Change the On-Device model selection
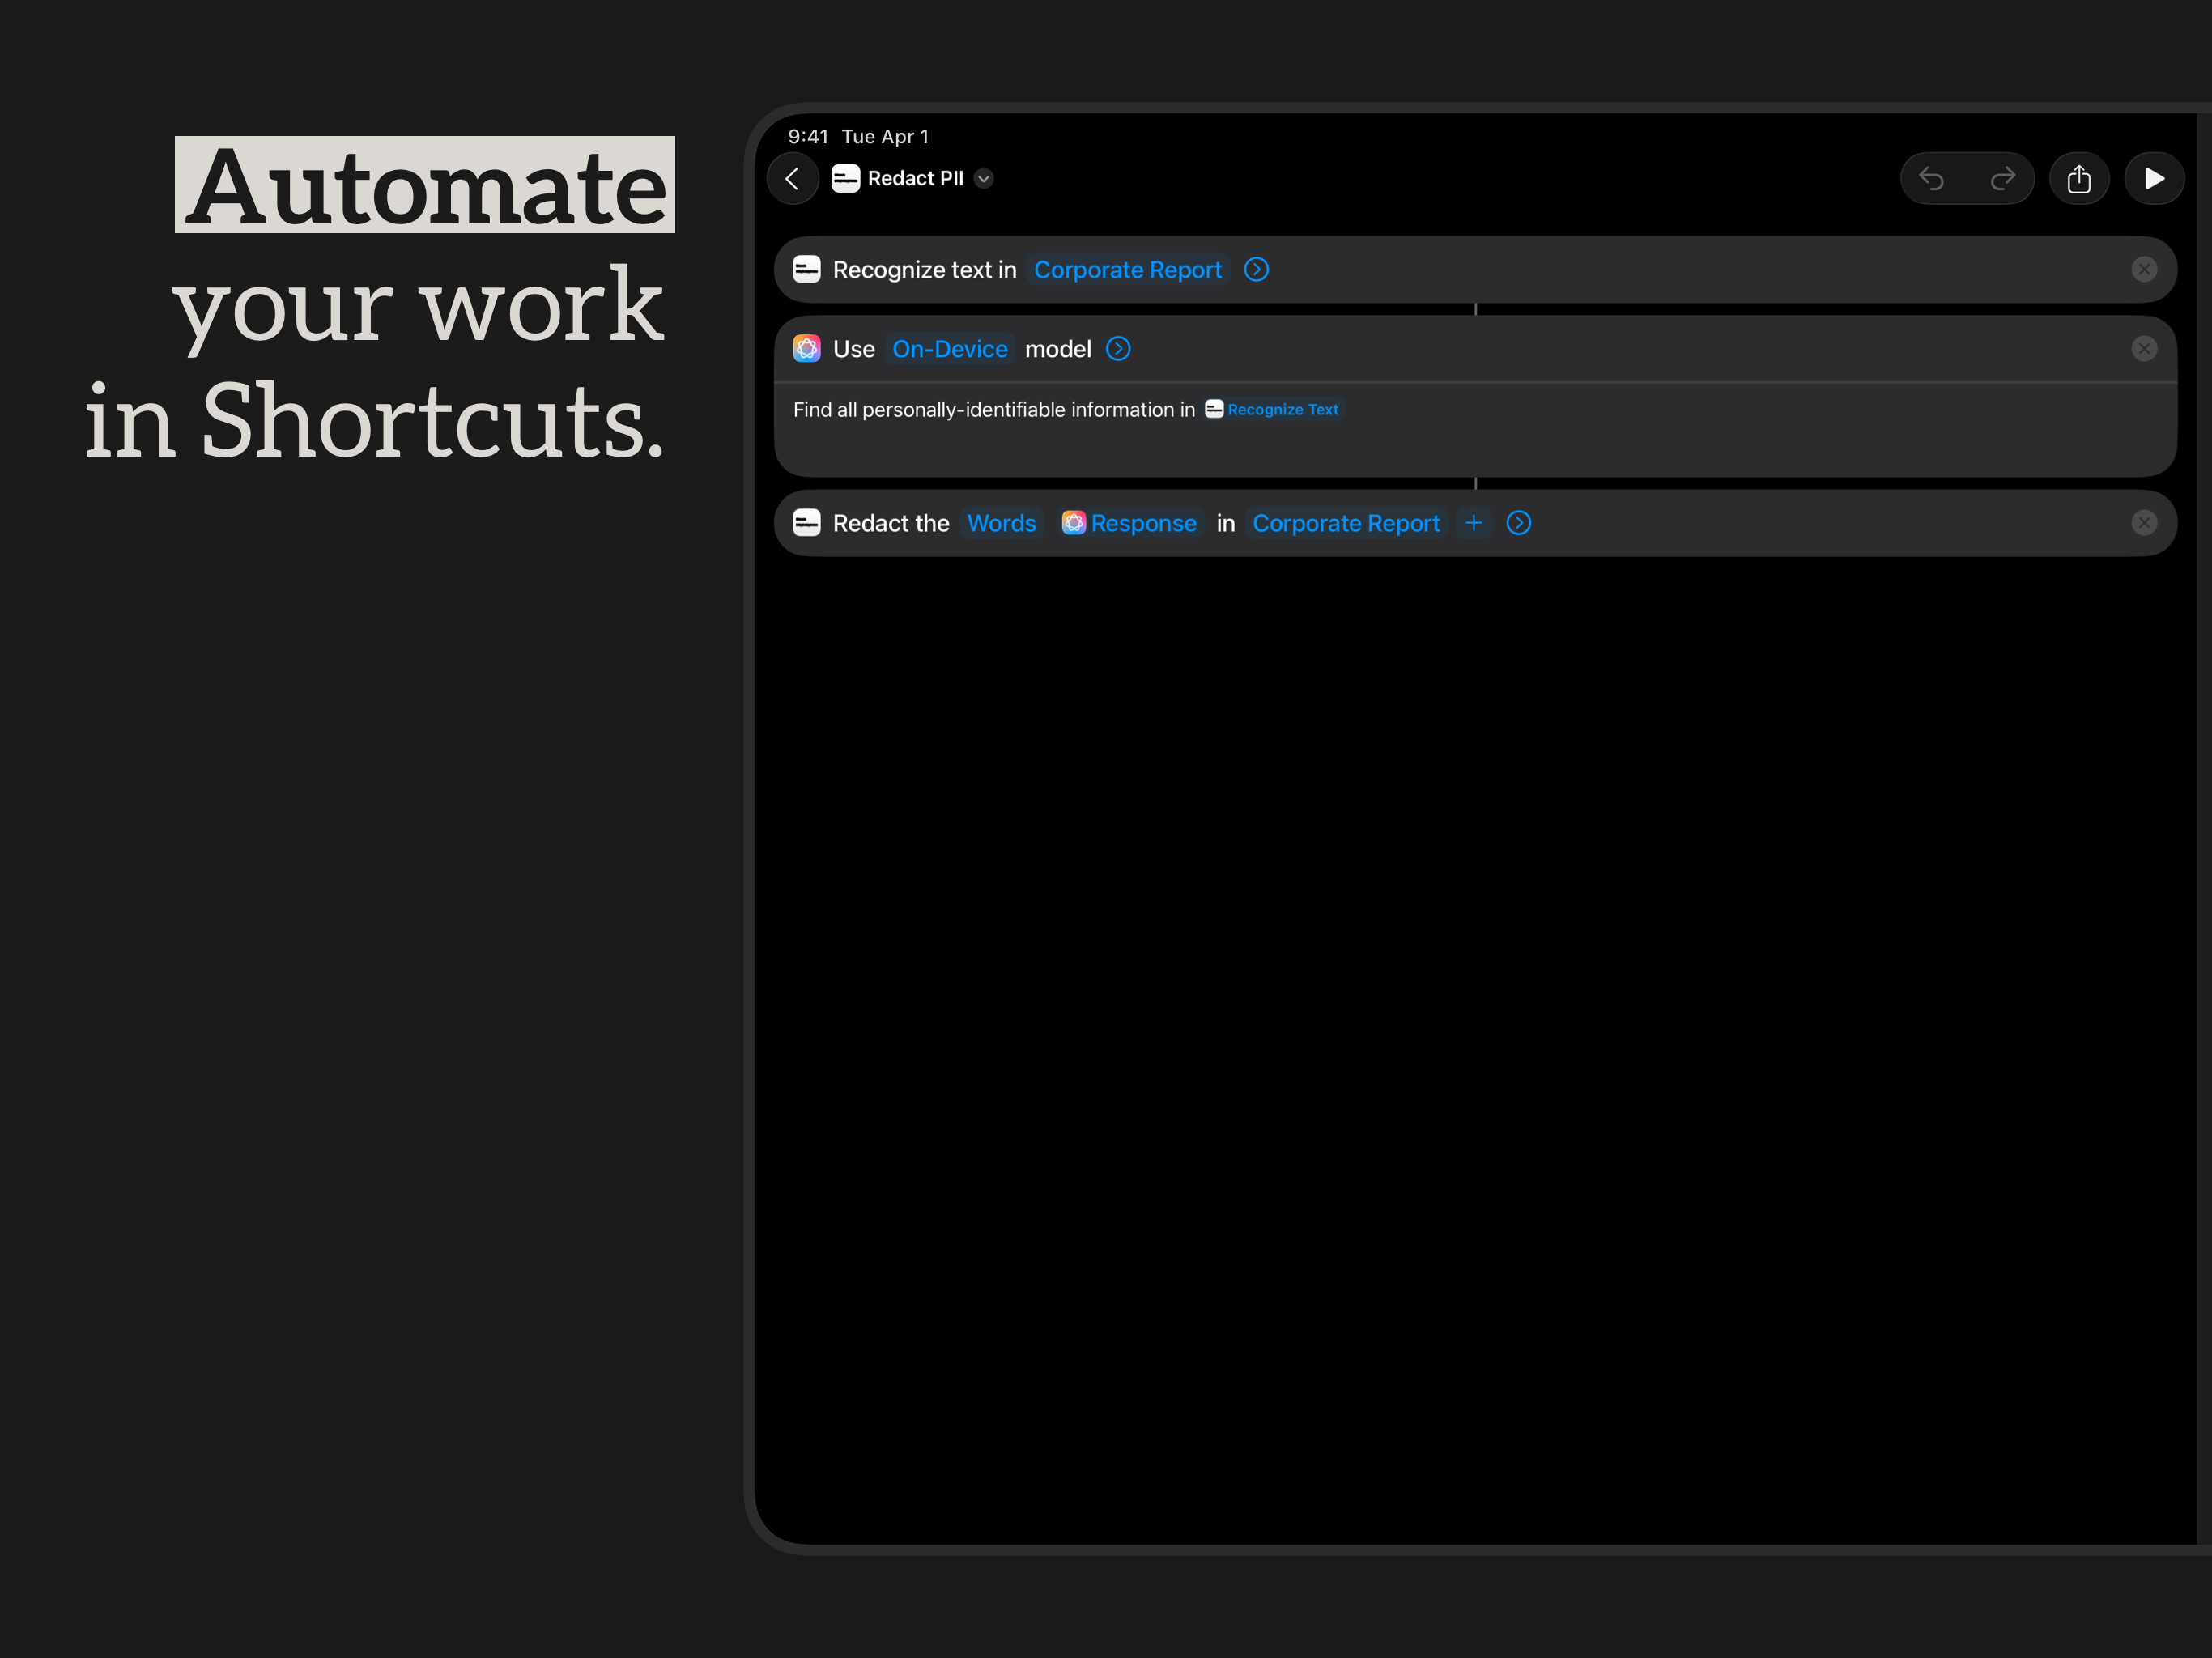This screenshot has height=1658, width=2212. tap(950, 349)
